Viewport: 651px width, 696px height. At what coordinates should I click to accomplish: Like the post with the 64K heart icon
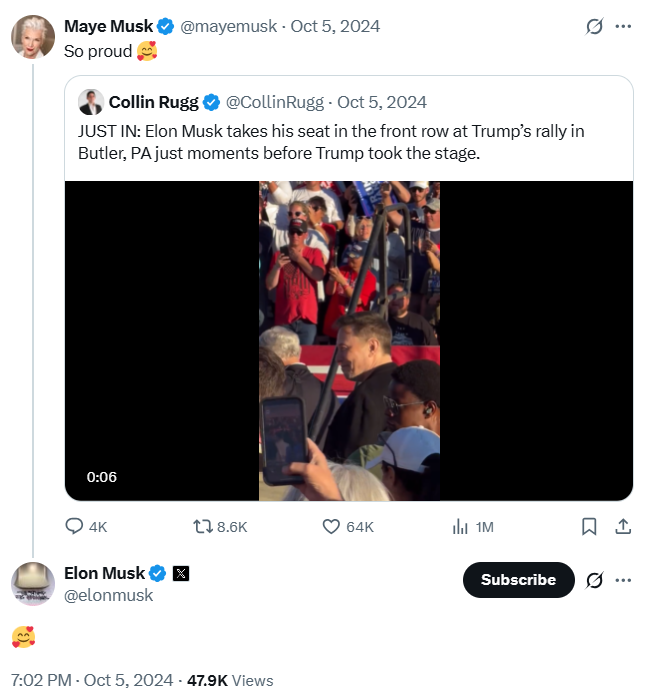pos(332,526)
